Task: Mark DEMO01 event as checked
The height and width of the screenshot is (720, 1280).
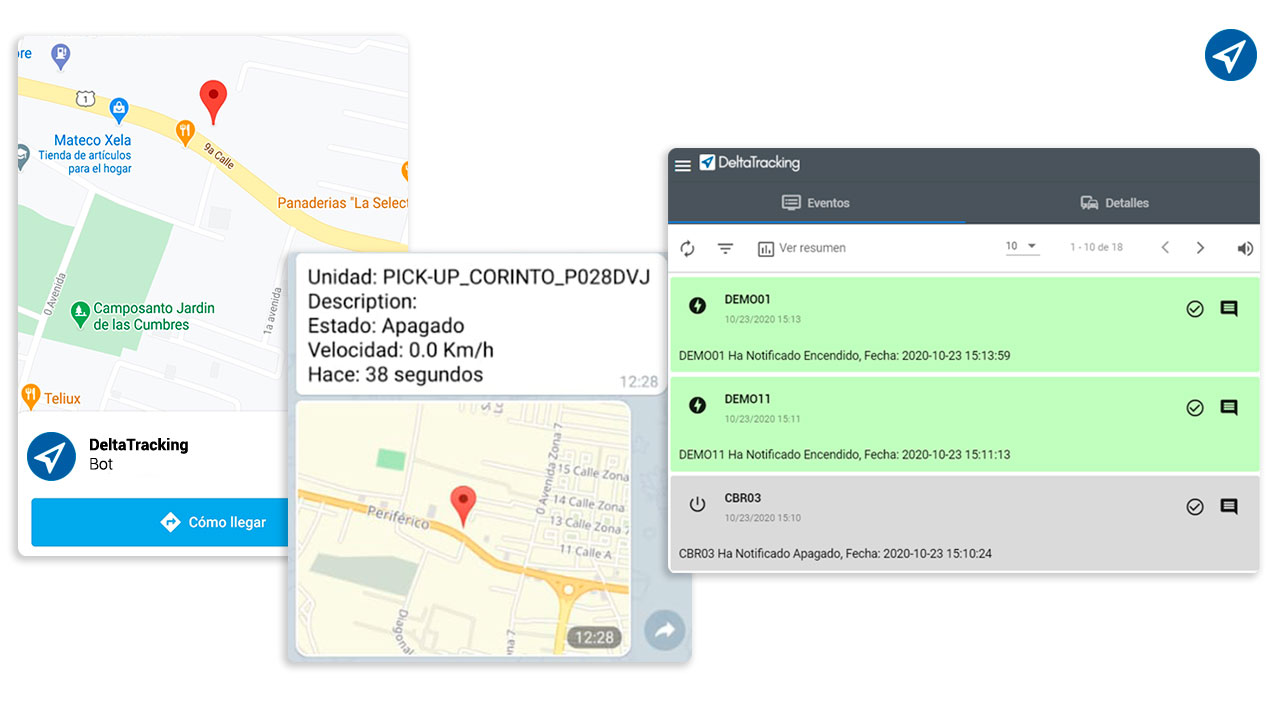Action: pos(1195,309)
